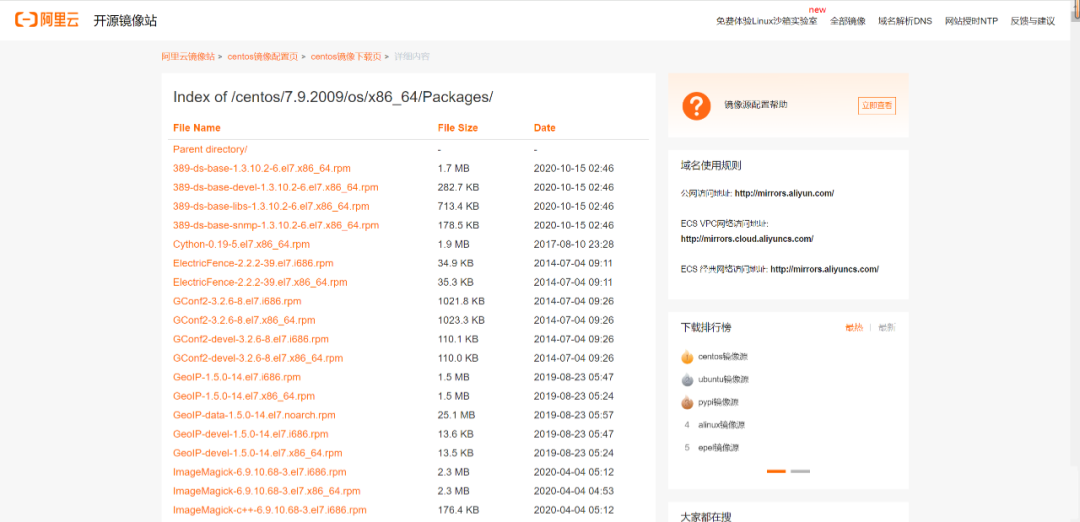Click the 1021.8 KB file size cell
The image size is (1080, 522).
(x=461, y=301)
